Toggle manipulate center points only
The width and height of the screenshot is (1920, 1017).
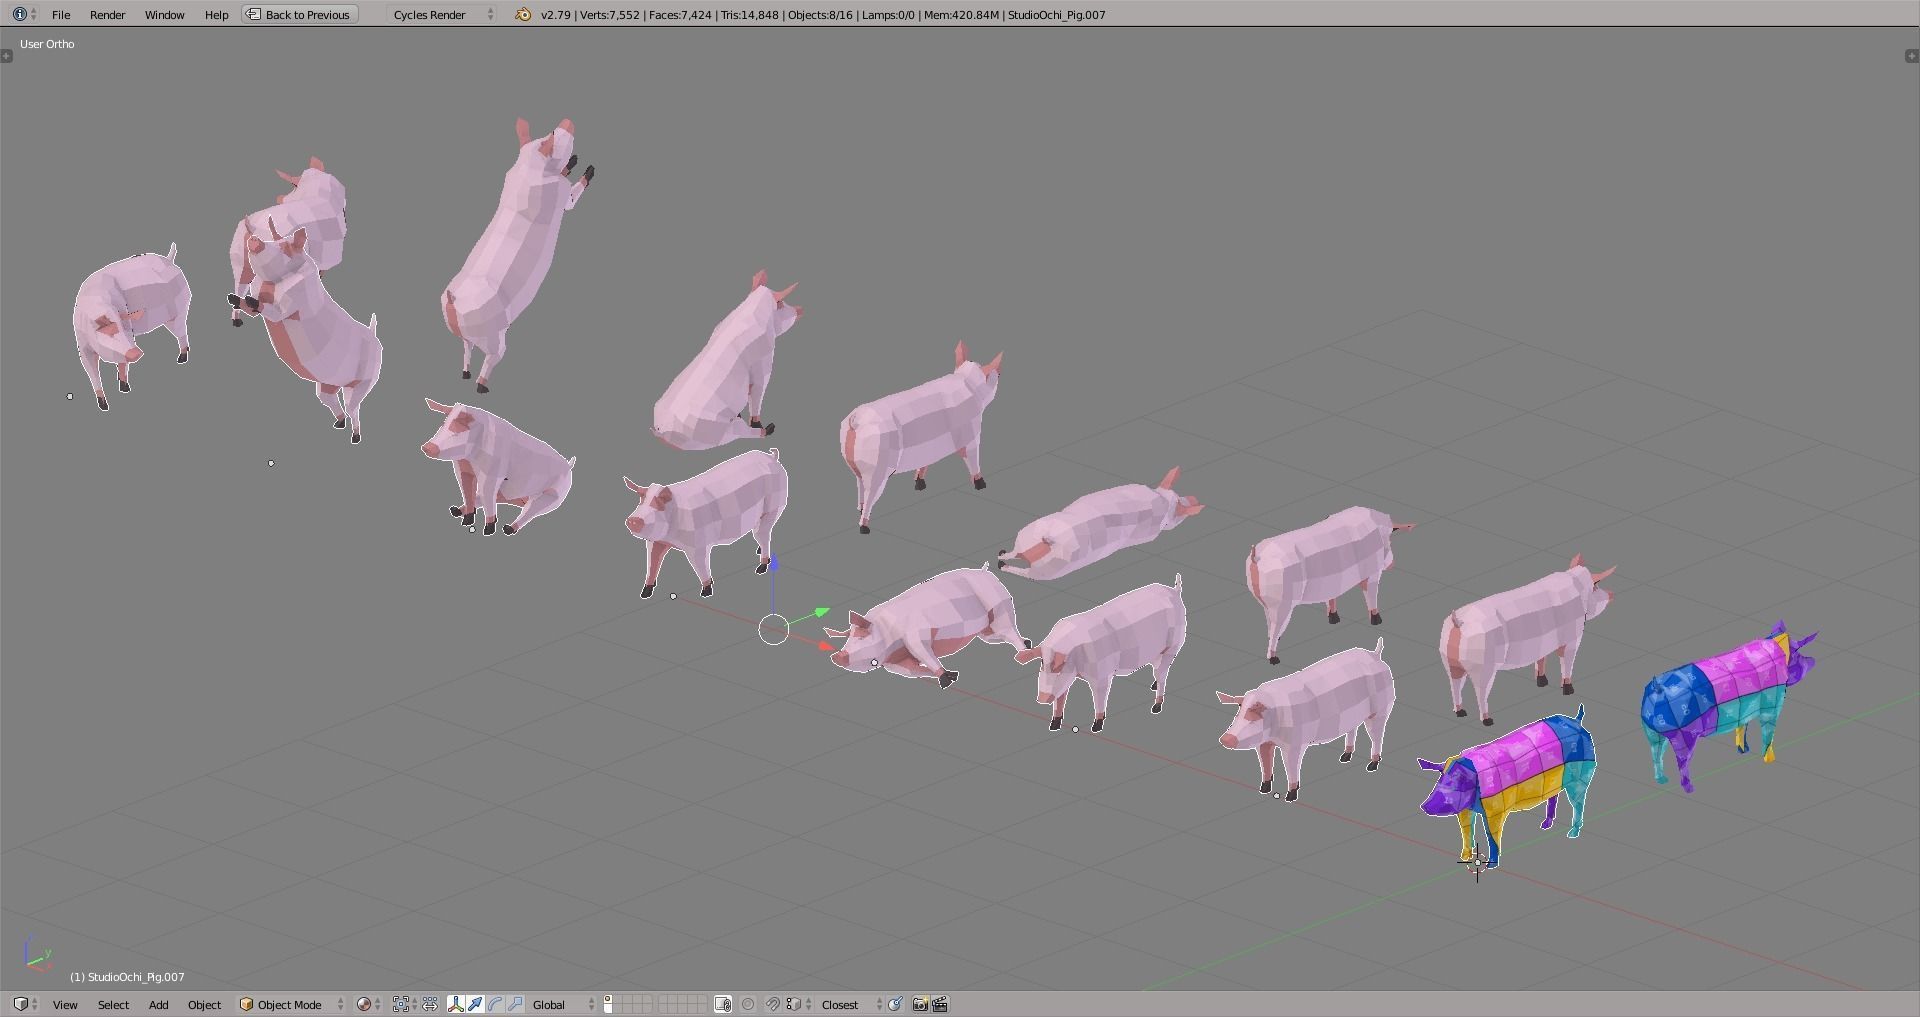click(x=430, y=1004)
